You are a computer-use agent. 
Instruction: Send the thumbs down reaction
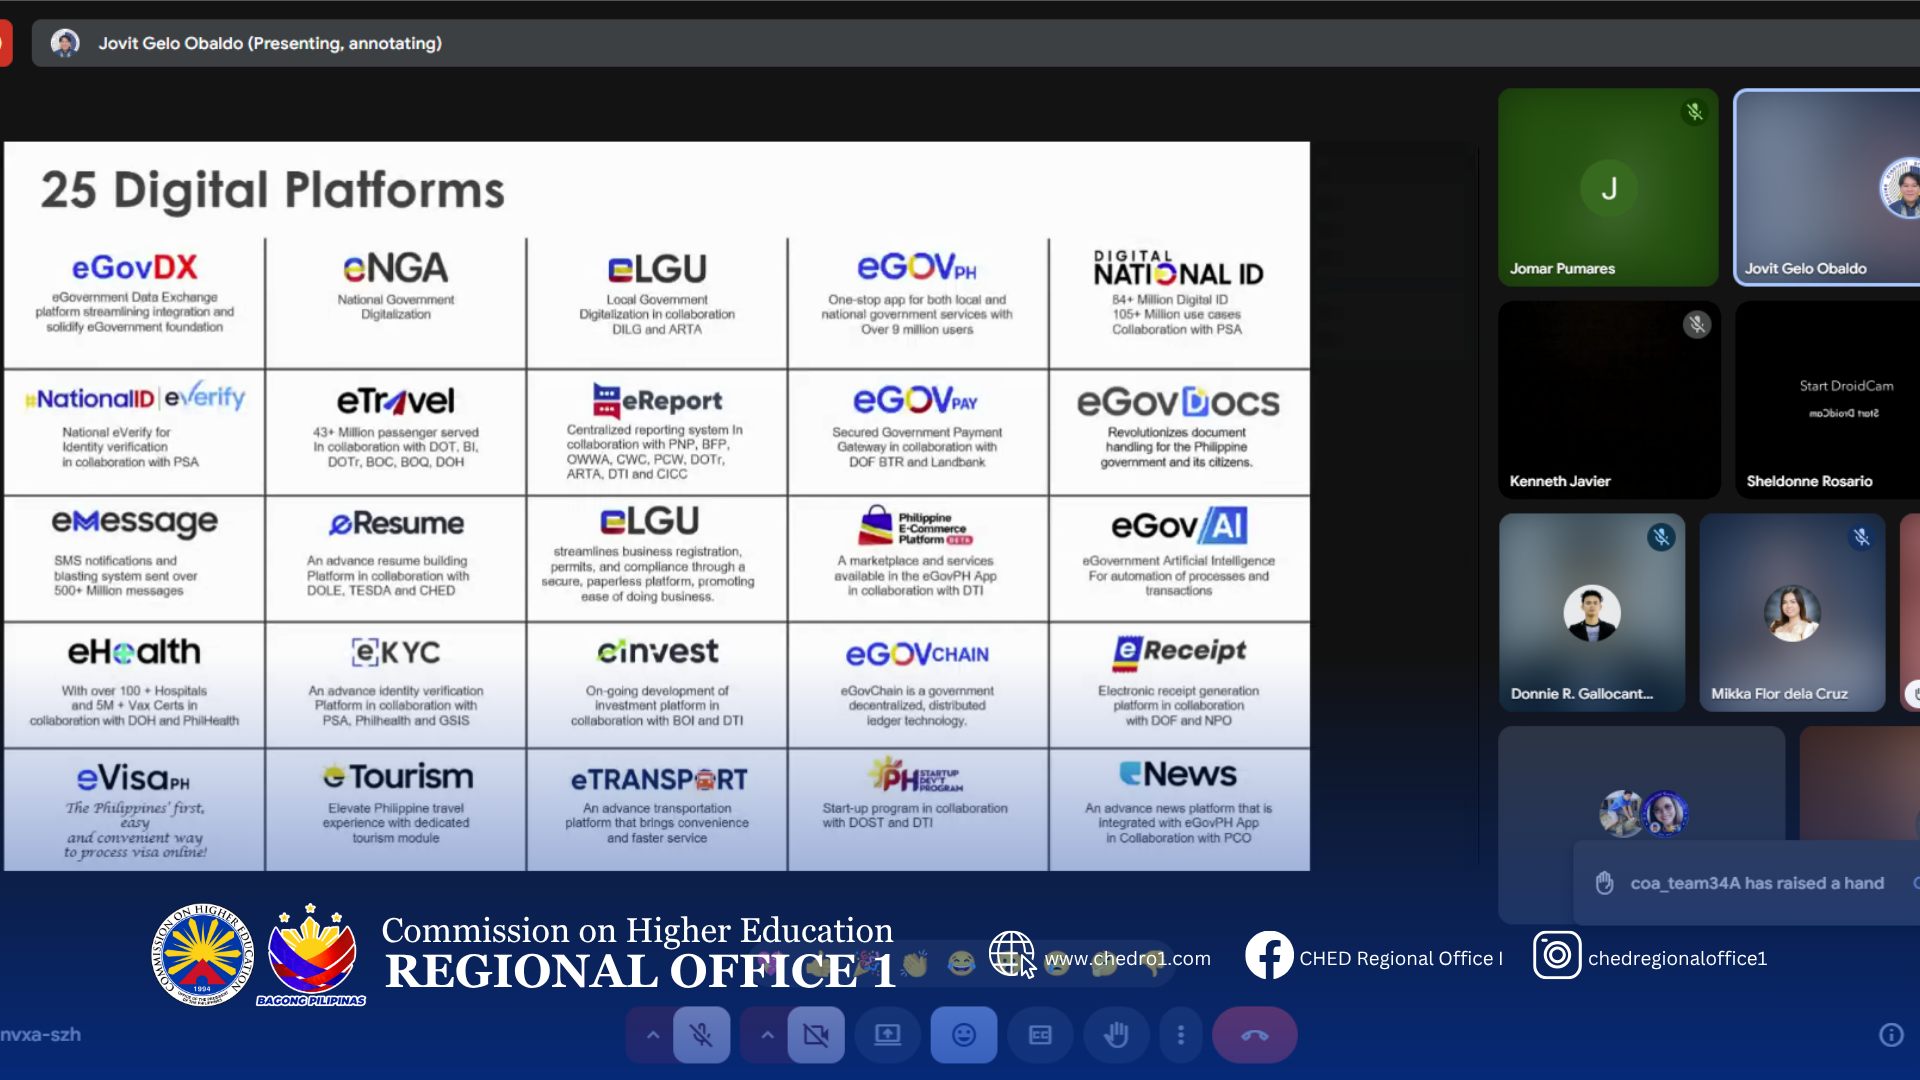pyautogui.click(x=1154, y=964)
